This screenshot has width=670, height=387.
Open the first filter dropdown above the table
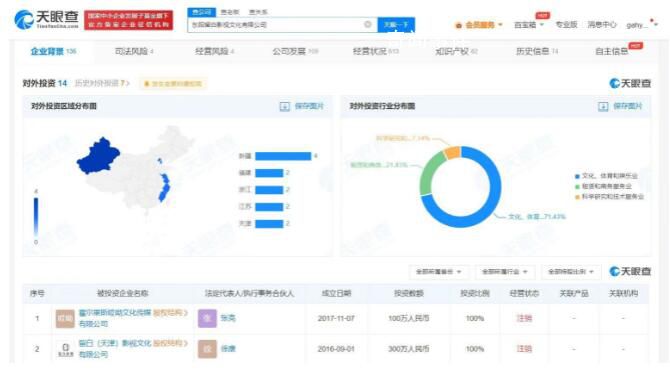tap(439, 272)
